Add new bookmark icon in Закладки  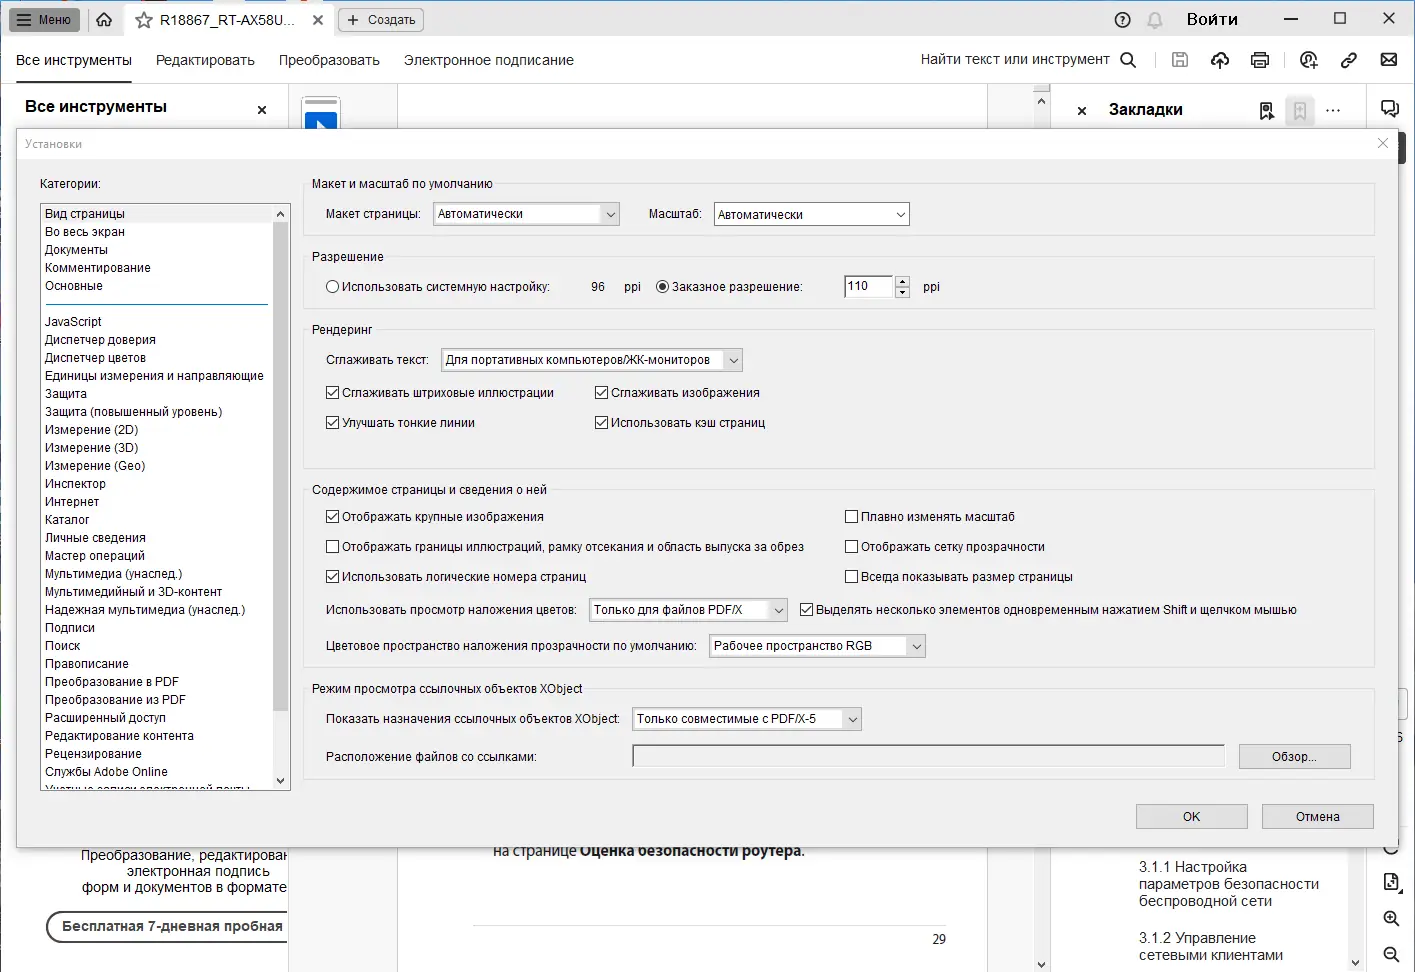tap(1299, 110)
